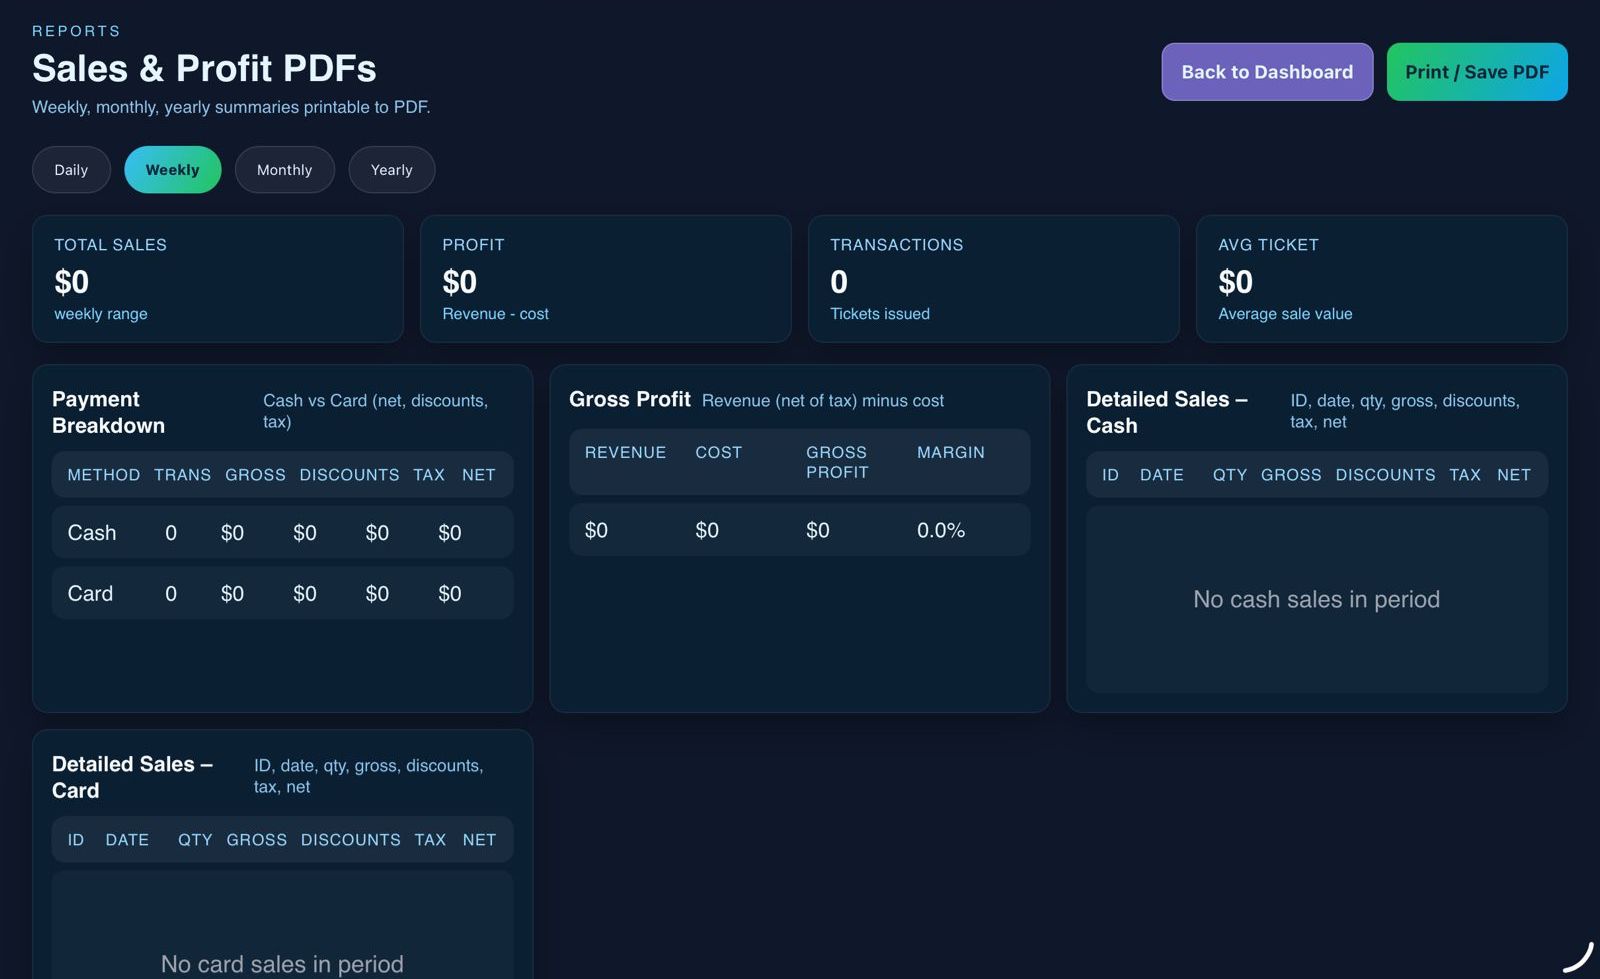Click the 0.0% margin value
Image resolution: width=1600 pixels, height=979 pixels.
(x=941, y=530)
